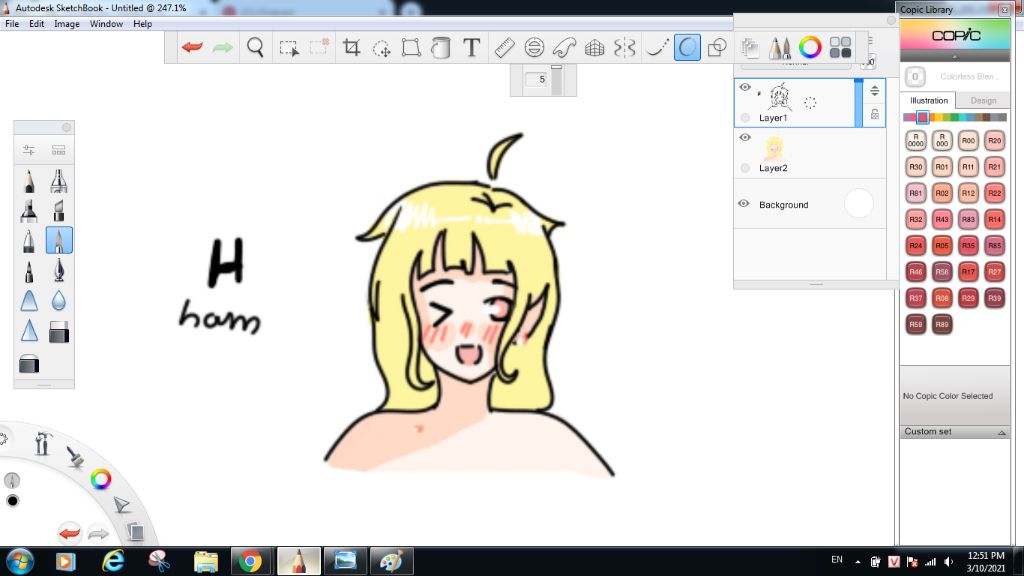The image size is (1024, 576).
Task: Switch to the Design tab in Copic Library
Action: pos(983,101)
